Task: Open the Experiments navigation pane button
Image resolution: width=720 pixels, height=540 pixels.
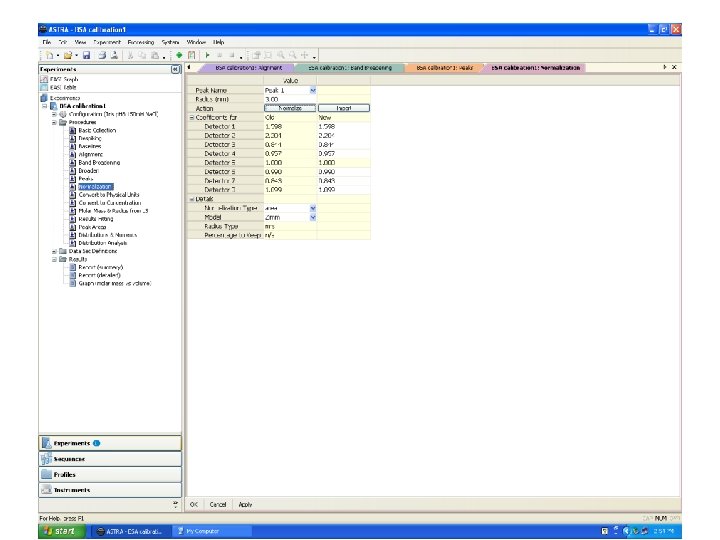Action: (x=110, y=443)
